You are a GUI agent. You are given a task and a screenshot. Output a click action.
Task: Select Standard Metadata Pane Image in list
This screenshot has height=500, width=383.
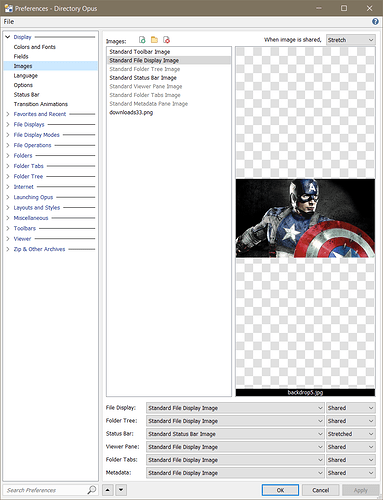coord(169,104)
